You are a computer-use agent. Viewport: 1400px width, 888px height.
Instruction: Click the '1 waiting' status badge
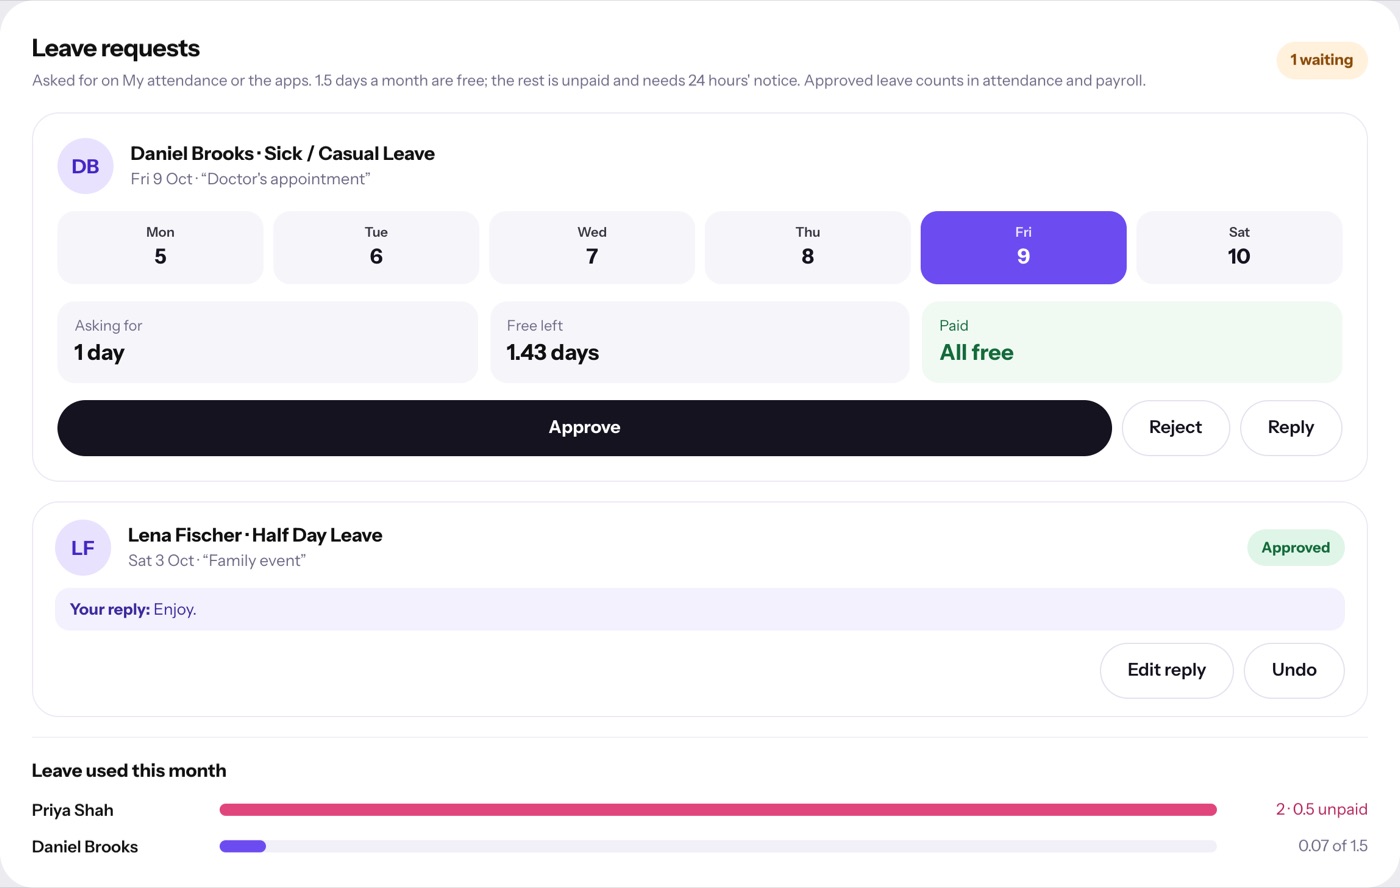click(x=1321, y=60)
